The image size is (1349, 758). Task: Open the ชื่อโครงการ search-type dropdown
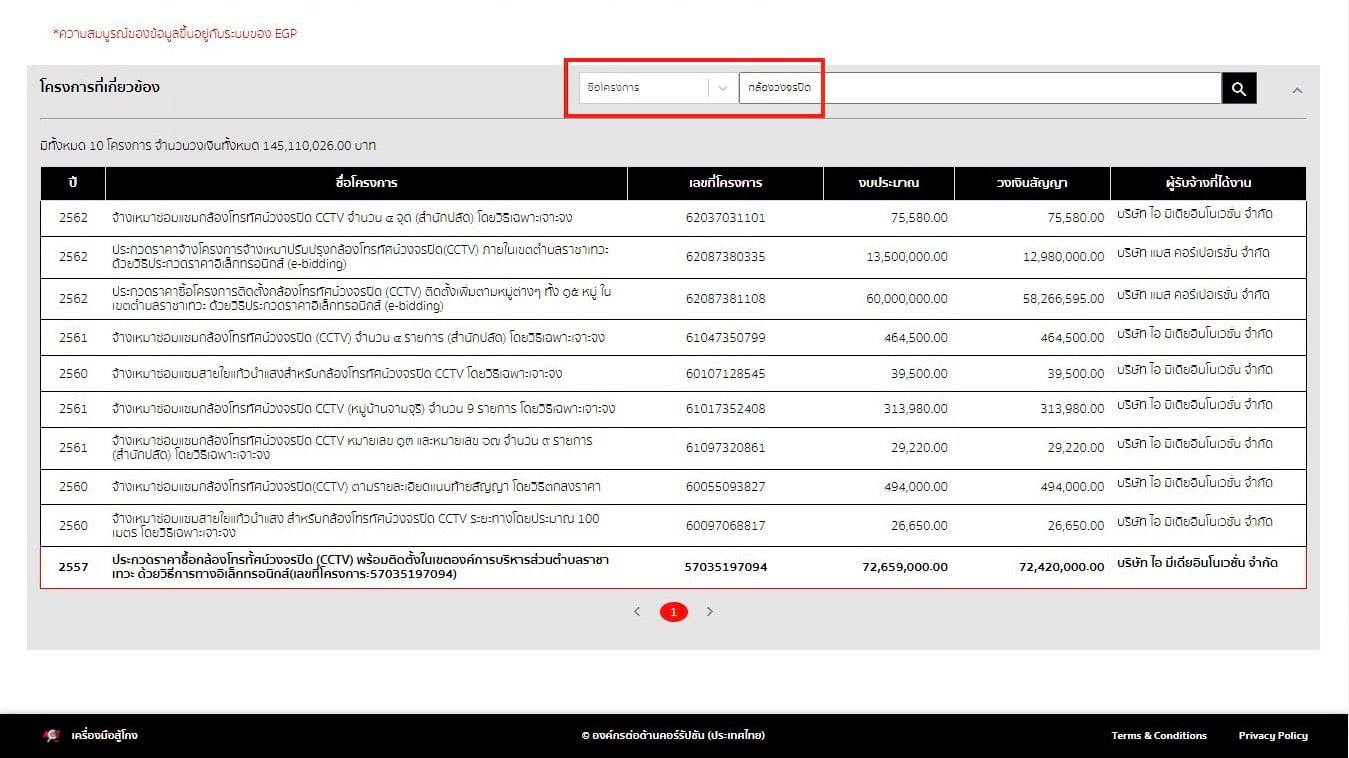(x=657, y=88)
